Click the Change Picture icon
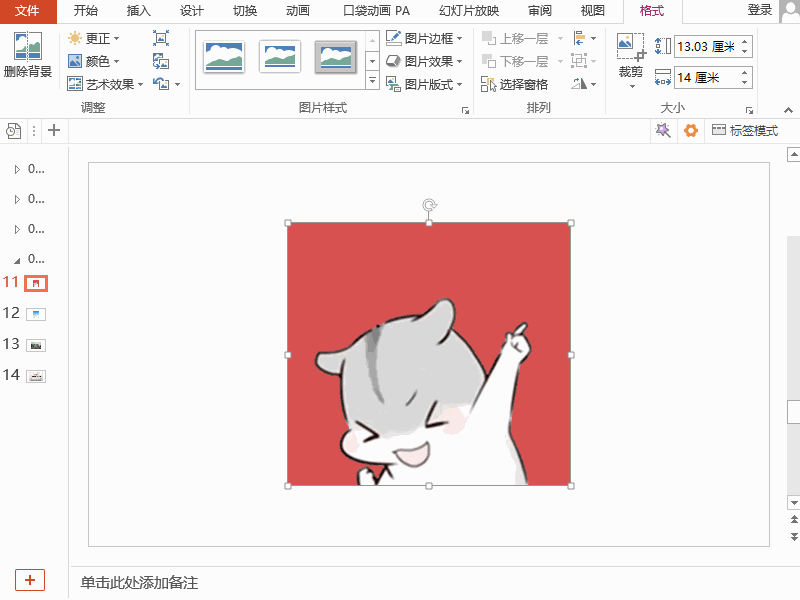The height and width of the screenshot is (600, 800). [161, 61]
